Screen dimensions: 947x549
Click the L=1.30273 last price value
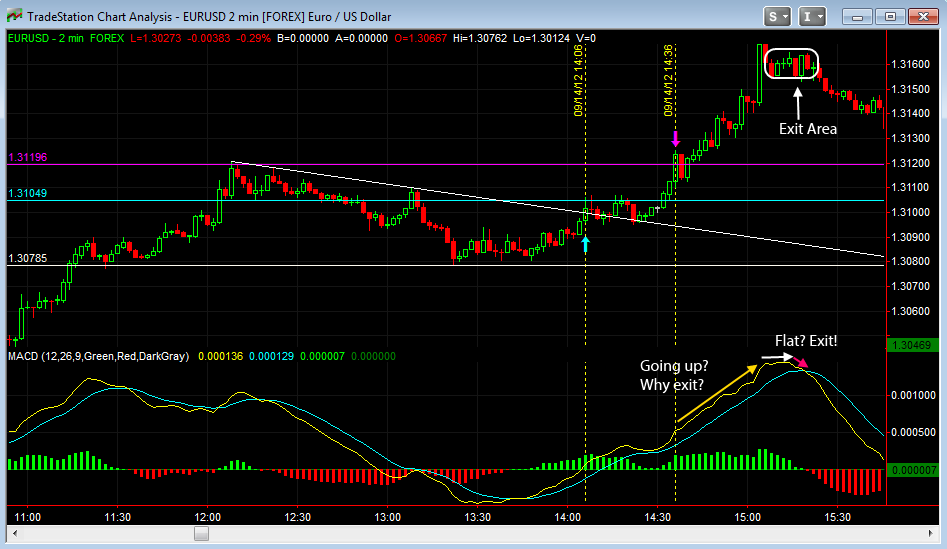[156, 38]
